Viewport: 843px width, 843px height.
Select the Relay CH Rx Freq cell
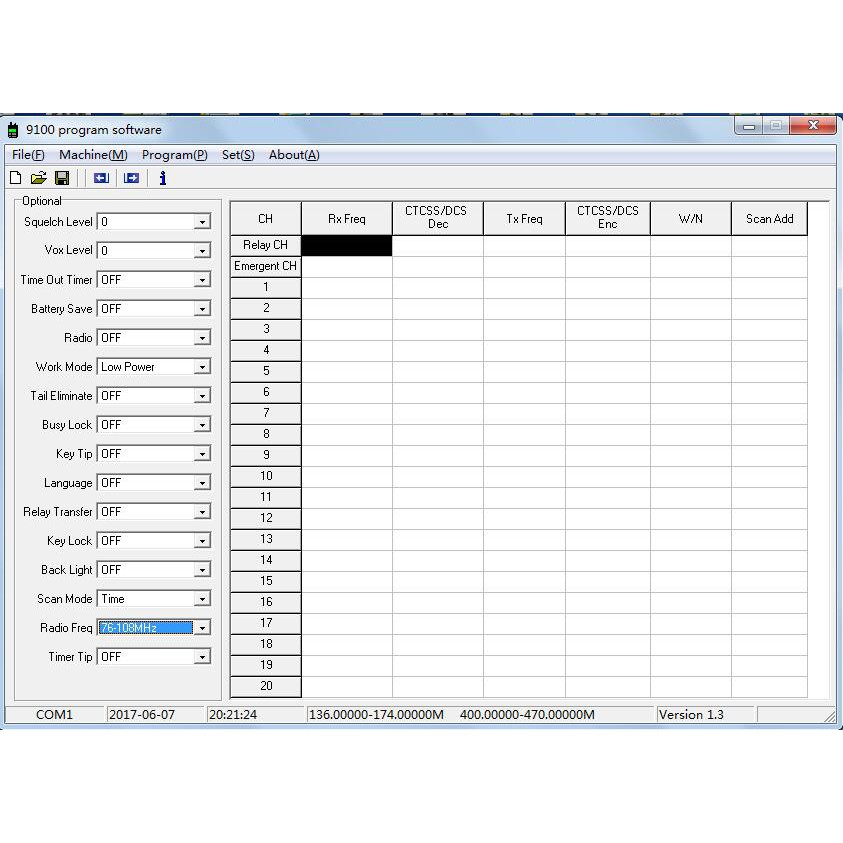347,245
